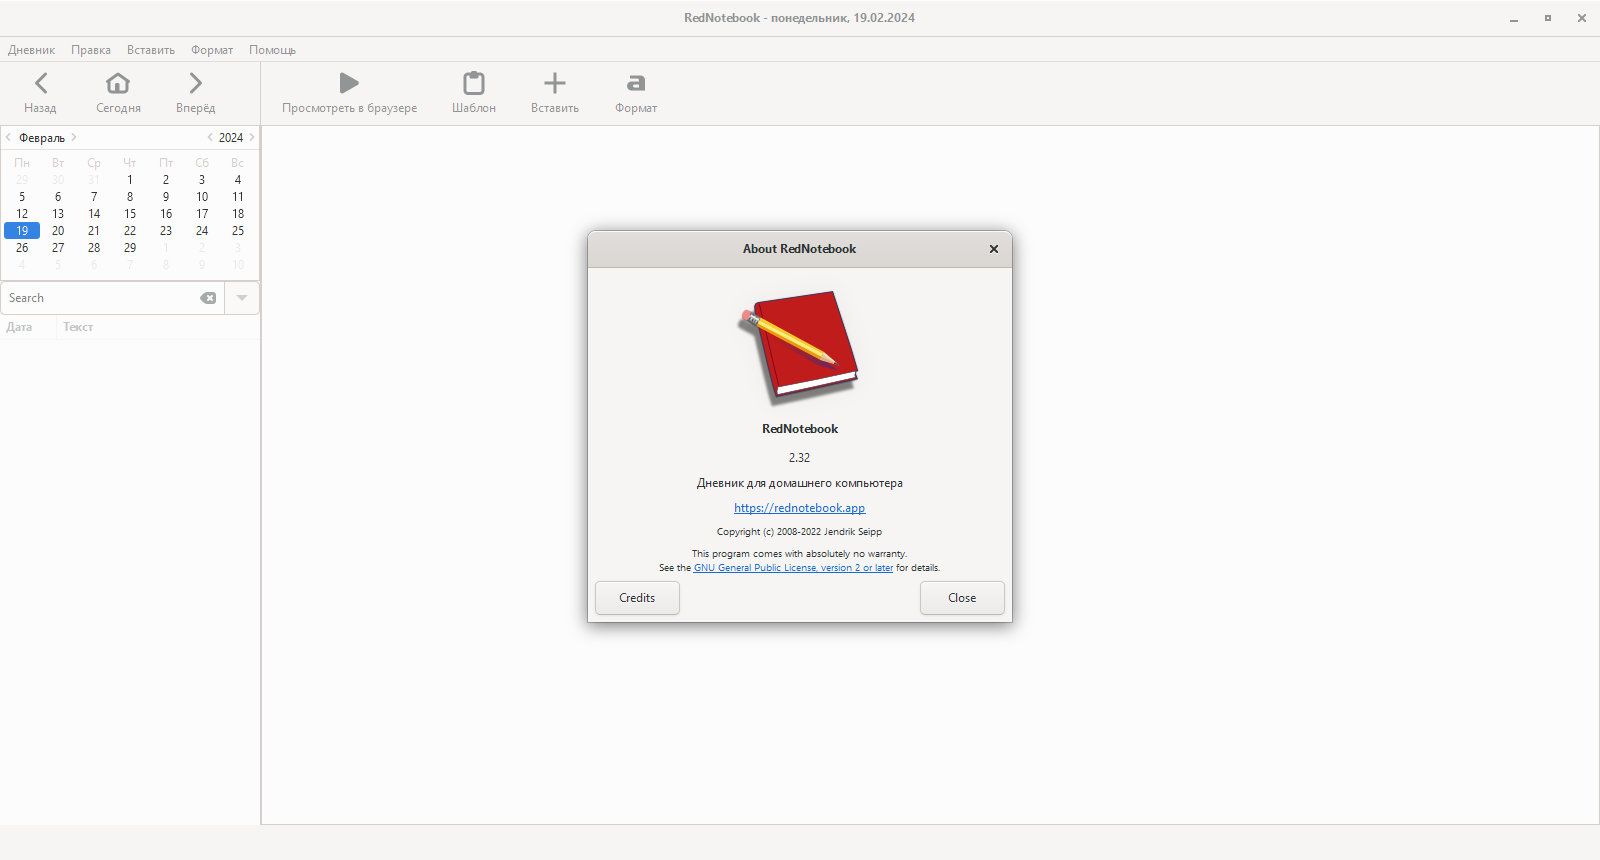Image resolution: width=1600 pixels, height=860 pixels.
Task: Close the RedNotebook main window
Action: tap(1582, 18)
